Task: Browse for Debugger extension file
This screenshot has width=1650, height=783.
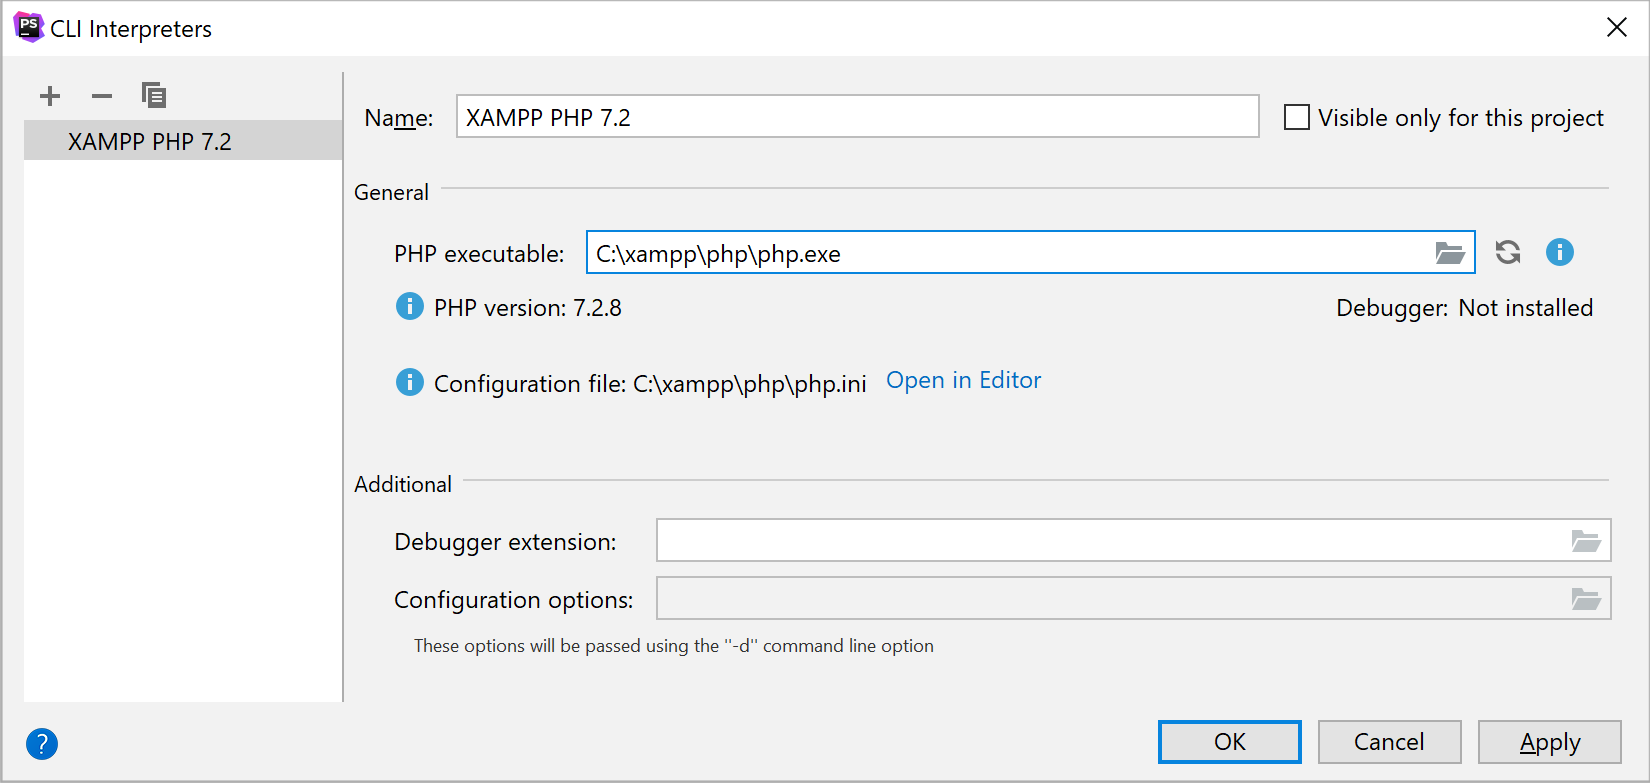Action: pos(1585,541)
